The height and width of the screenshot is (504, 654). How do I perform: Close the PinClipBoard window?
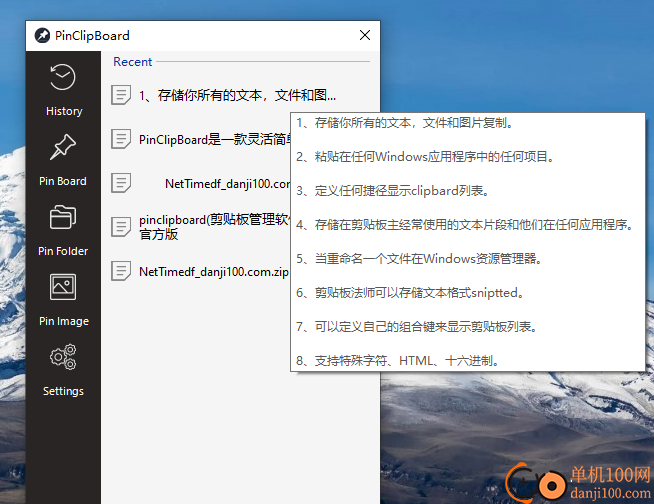pos(365,35)
